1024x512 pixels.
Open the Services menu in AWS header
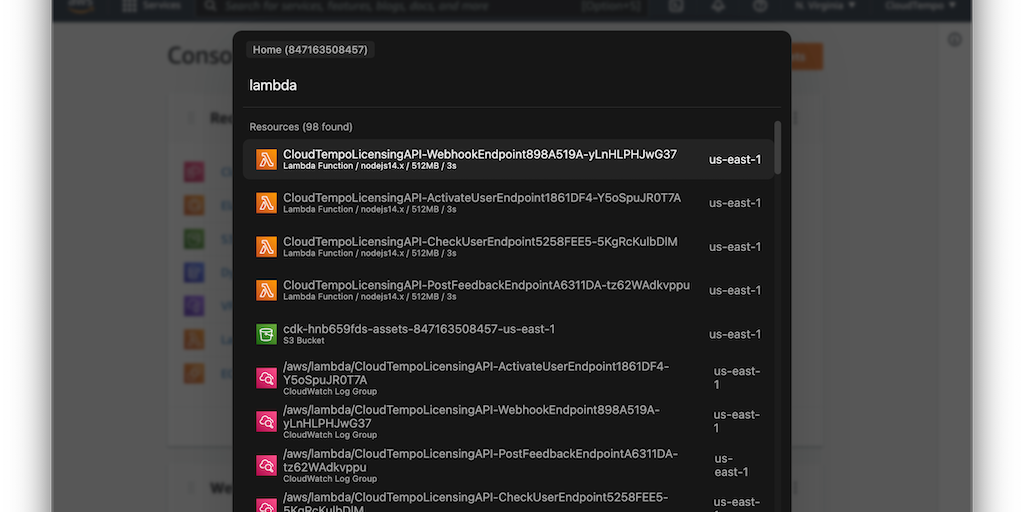(152, 6)
